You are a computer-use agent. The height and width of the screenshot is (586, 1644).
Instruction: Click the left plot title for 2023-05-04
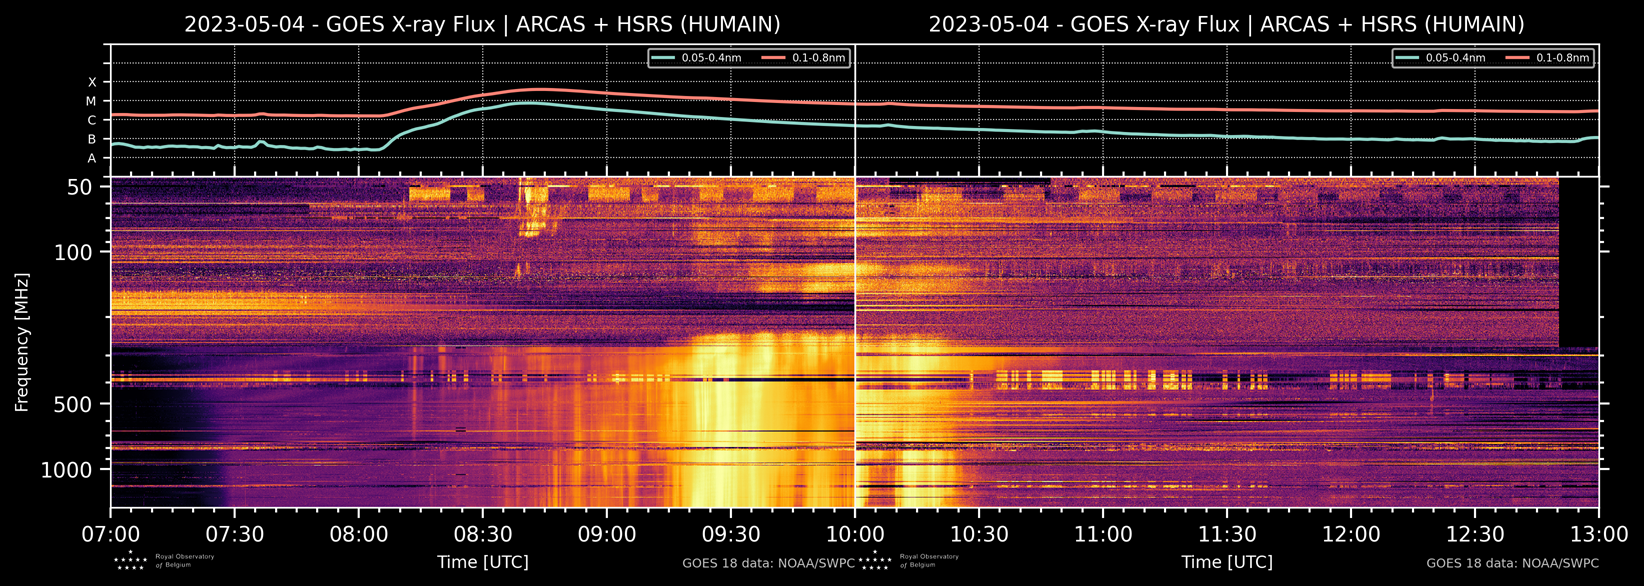click(x=482, y=24)
